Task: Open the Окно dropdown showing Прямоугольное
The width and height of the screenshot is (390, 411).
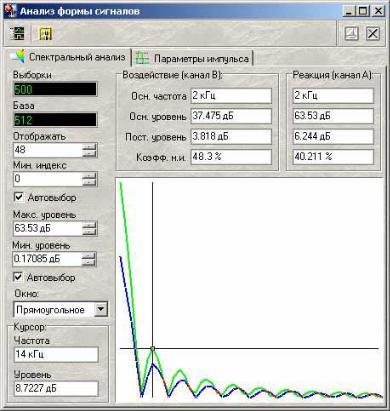Action: click(100, 309)
